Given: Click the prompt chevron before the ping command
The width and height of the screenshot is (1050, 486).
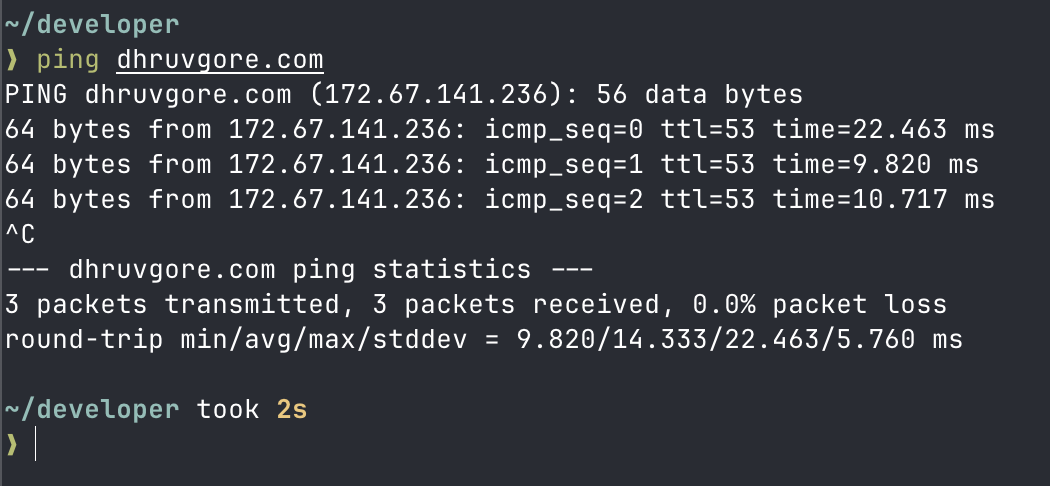Looking at the screenshot, I should (x=12, y=59).
